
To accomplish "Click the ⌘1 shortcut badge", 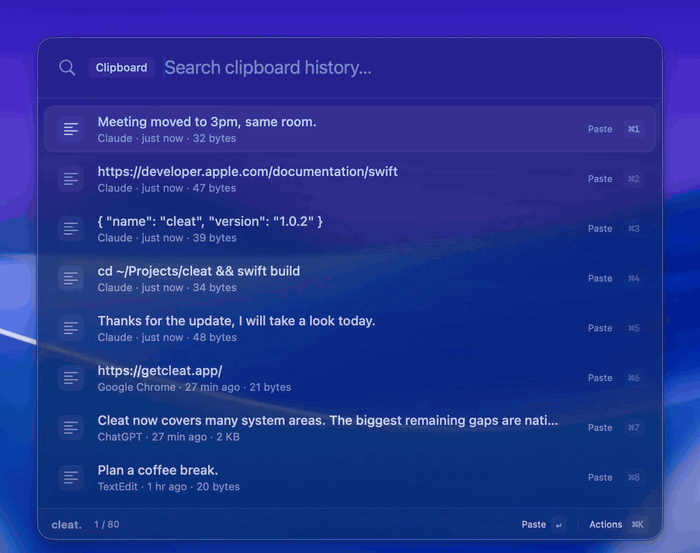I will click(633, 129).
